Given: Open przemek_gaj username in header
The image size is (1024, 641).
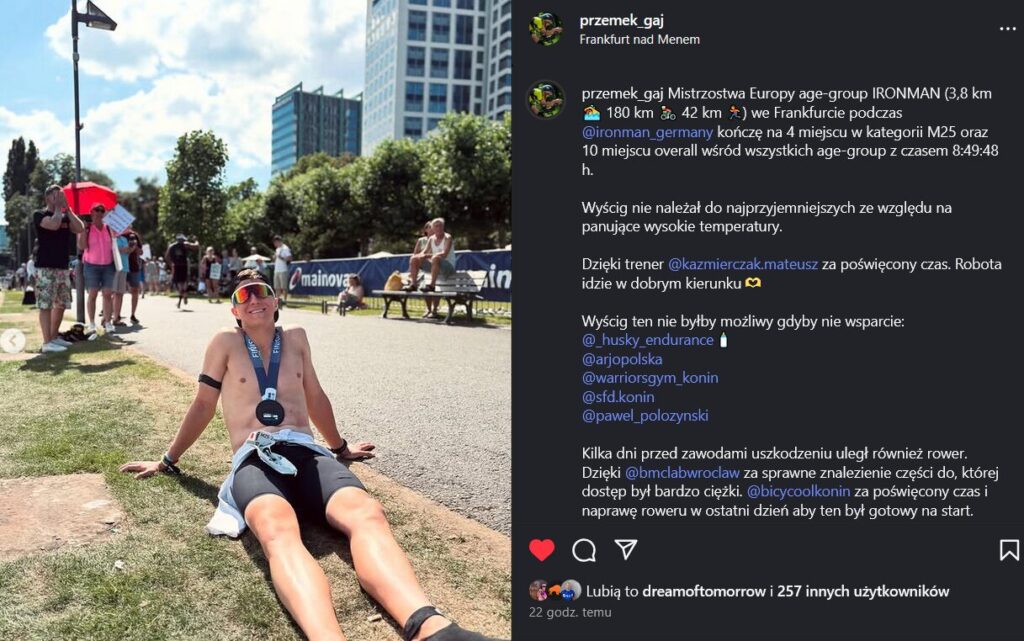Looking at the screenshot, I should tap(622, 21).
